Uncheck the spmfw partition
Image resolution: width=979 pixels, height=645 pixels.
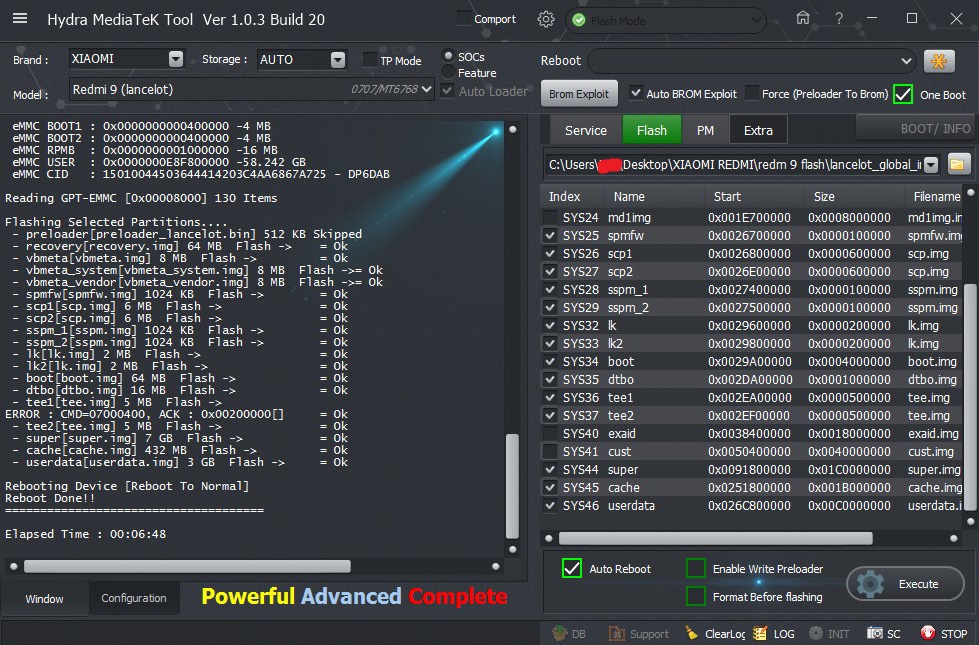(550, 235)
